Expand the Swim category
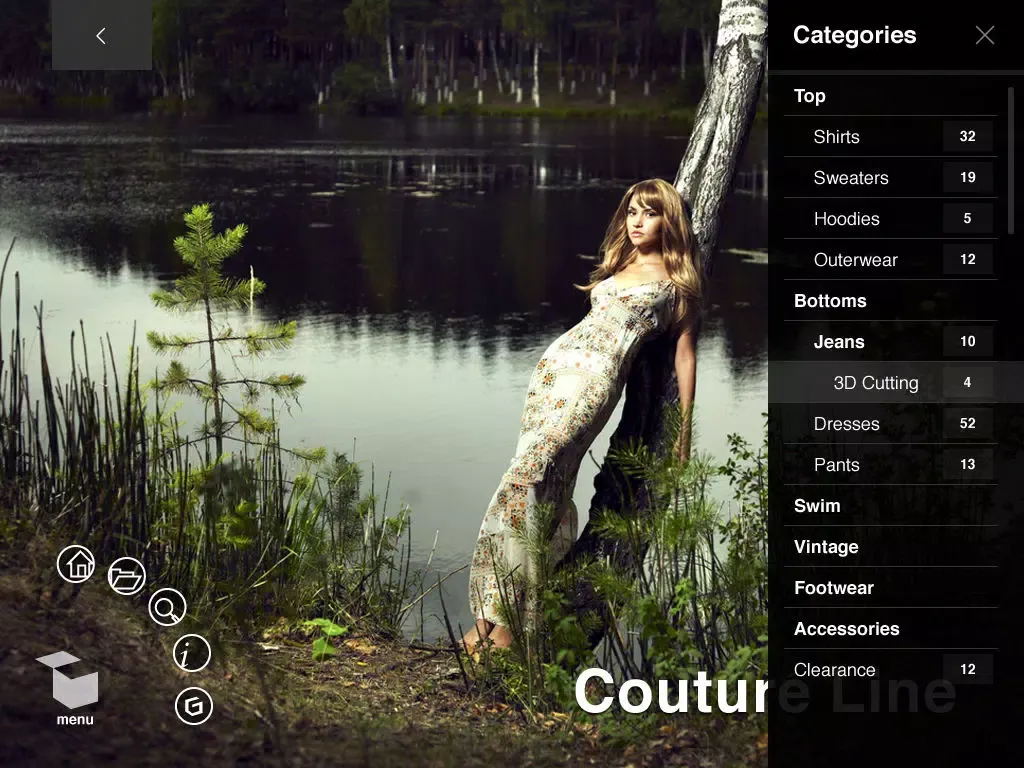Image resolution: width=1024 pixels, height=768 pixels. (891, 506)
